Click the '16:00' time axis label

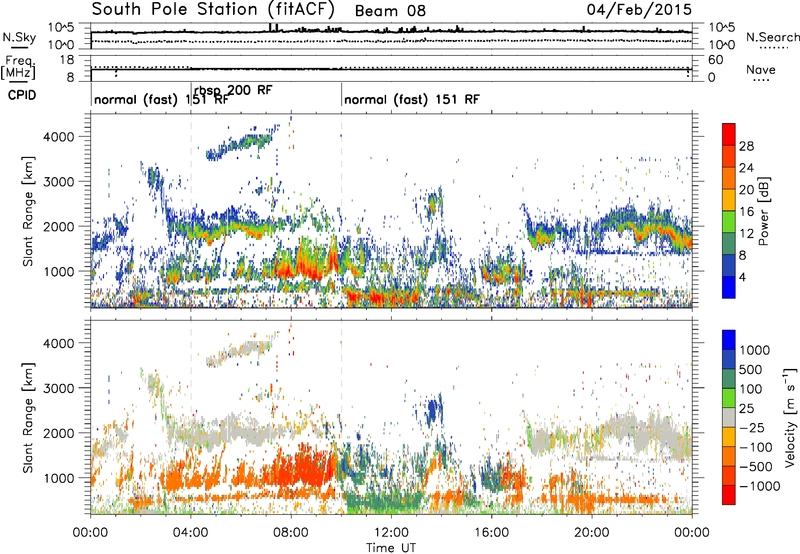(491, 533)
